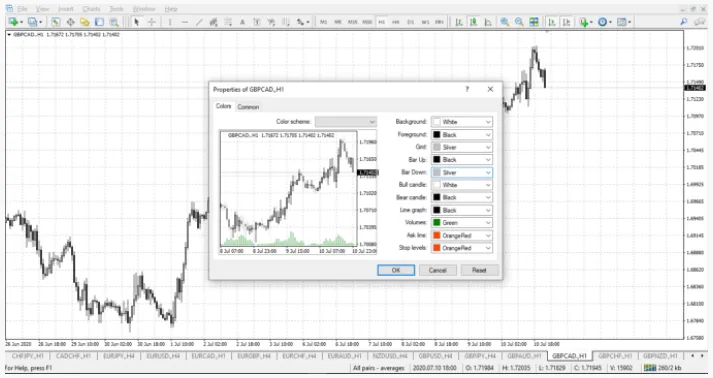Toggle Chart Shift button
This screenshot has width=713, height=378.
pyautogui.click(x=567, y=22)
